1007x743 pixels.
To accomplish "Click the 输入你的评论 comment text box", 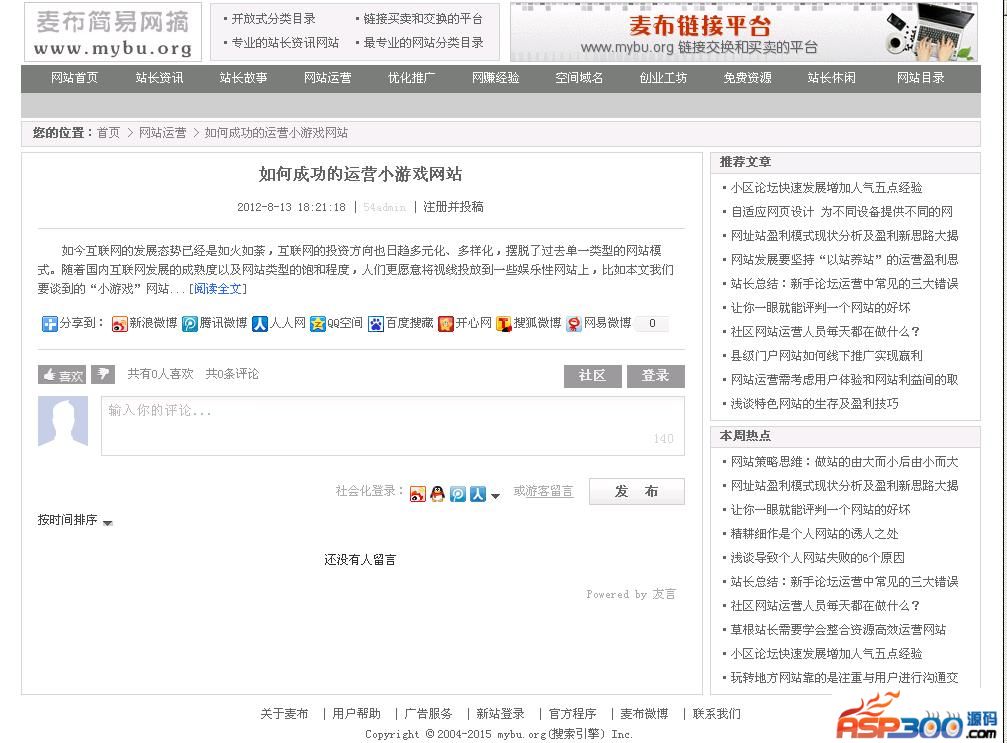I will click(392, 425).
